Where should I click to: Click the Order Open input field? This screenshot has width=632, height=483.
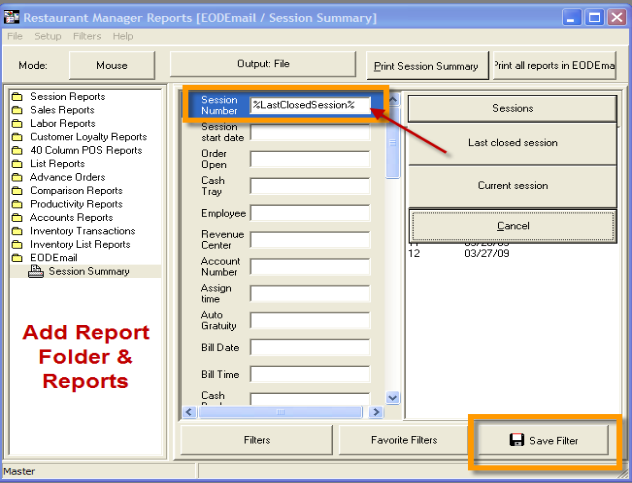[310, 159]
